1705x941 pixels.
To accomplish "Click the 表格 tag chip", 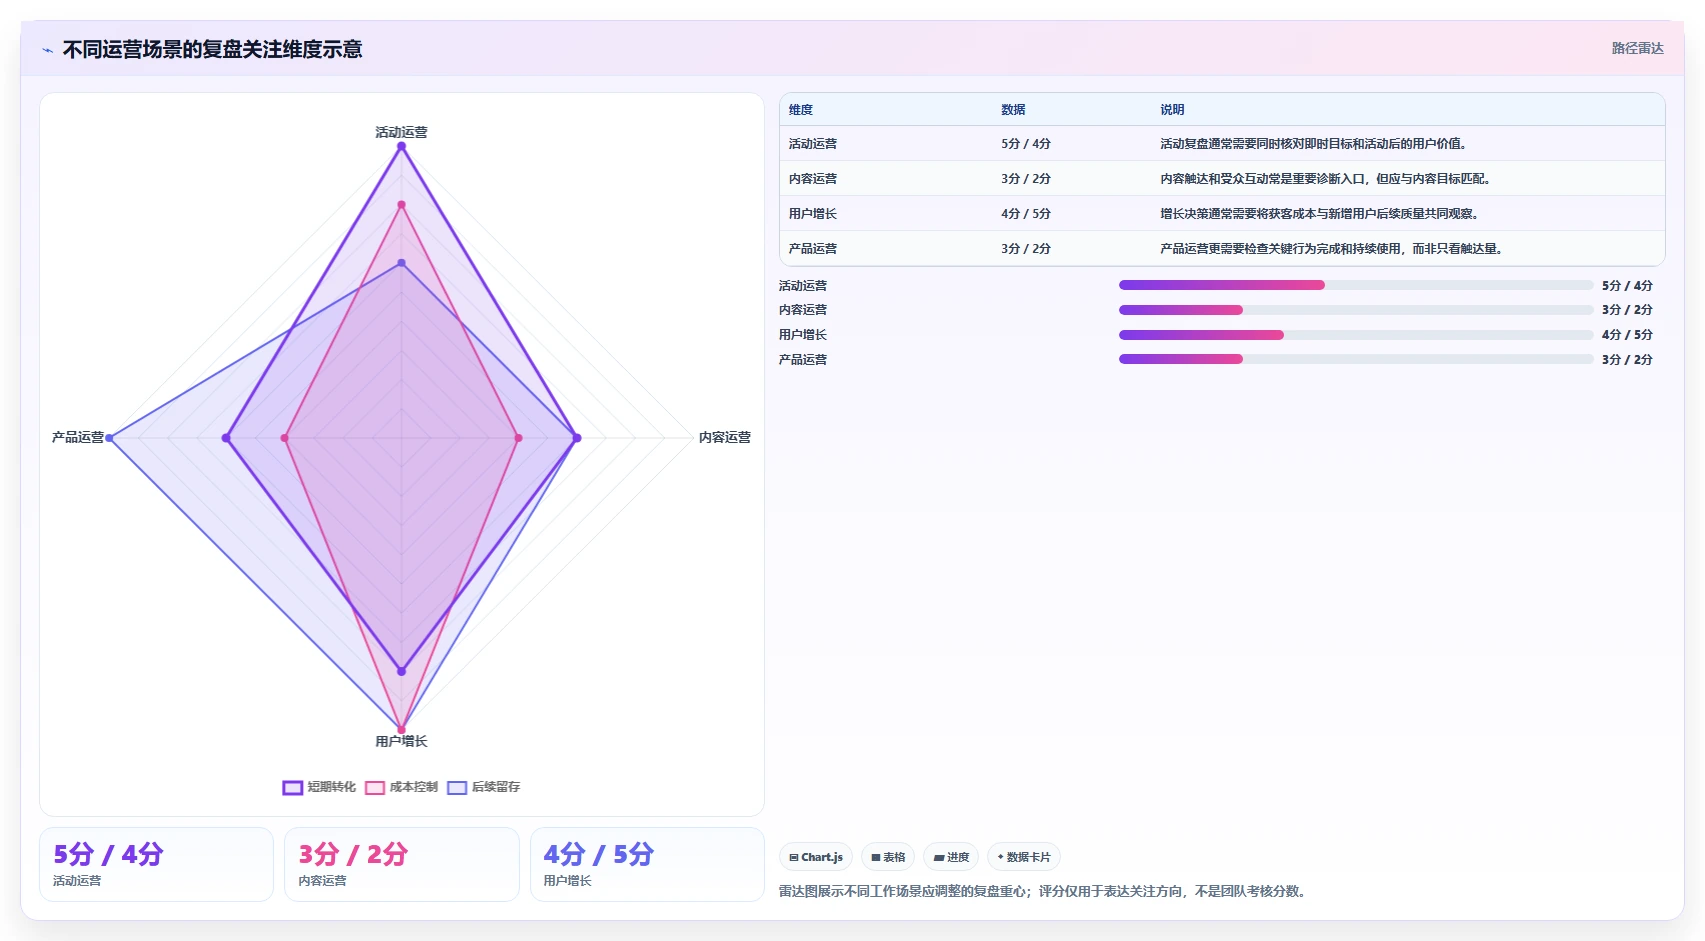I will click(x=888, y=857).
